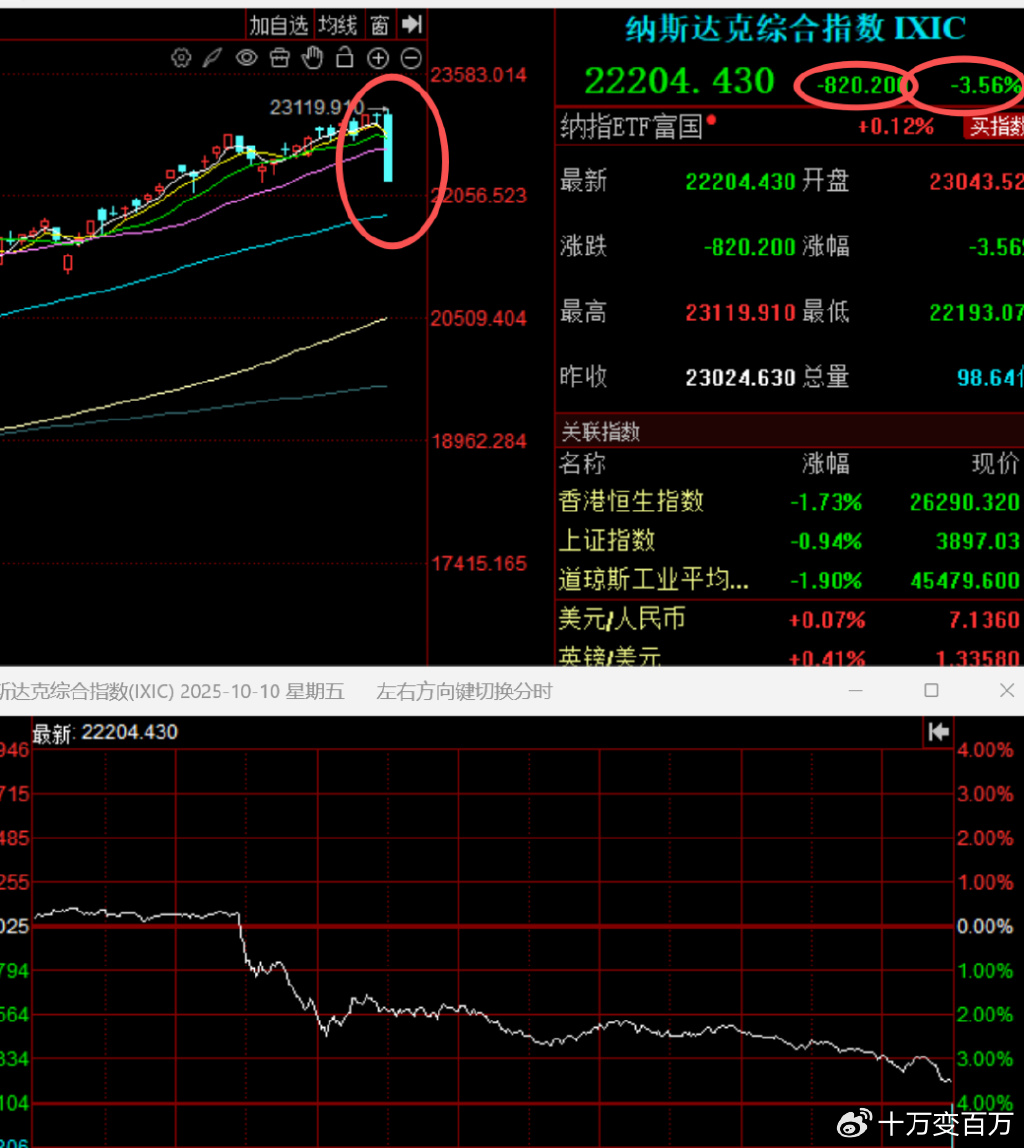The image size is (1024, 1148).
Task: Open the 纳指ETF富国 link
Action: pyautogui.click(x=632, y=127)
